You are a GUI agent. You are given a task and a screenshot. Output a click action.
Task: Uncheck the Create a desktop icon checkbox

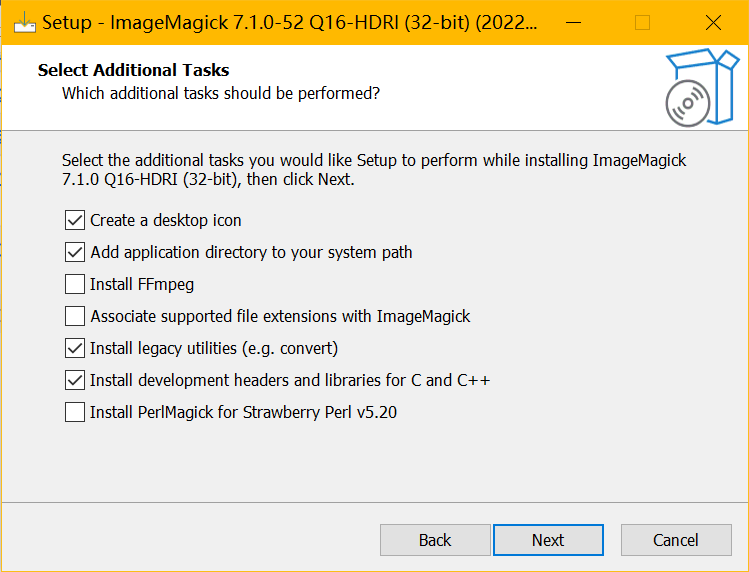click(75, 220)
